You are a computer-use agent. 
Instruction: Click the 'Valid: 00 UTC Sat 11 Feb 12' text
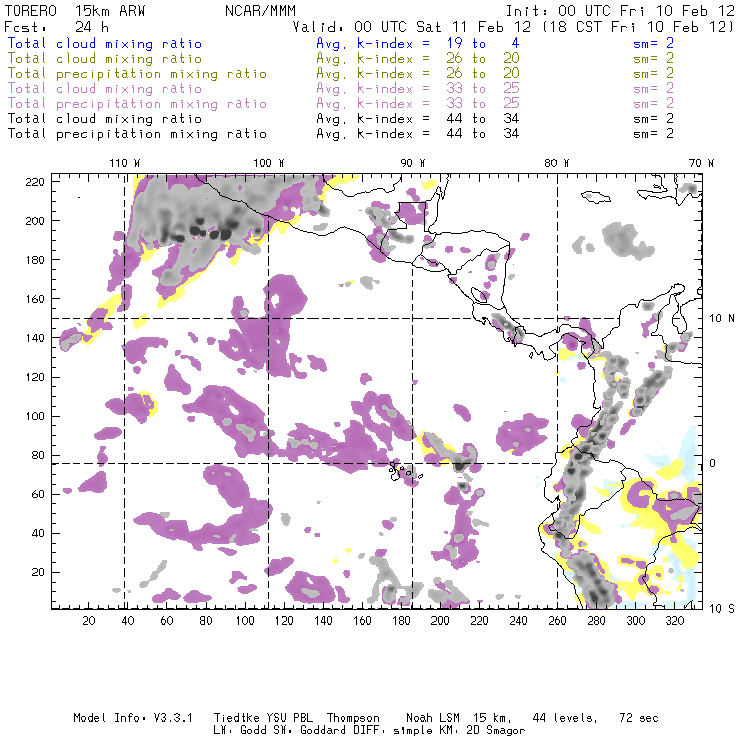[x=412, y=26]
